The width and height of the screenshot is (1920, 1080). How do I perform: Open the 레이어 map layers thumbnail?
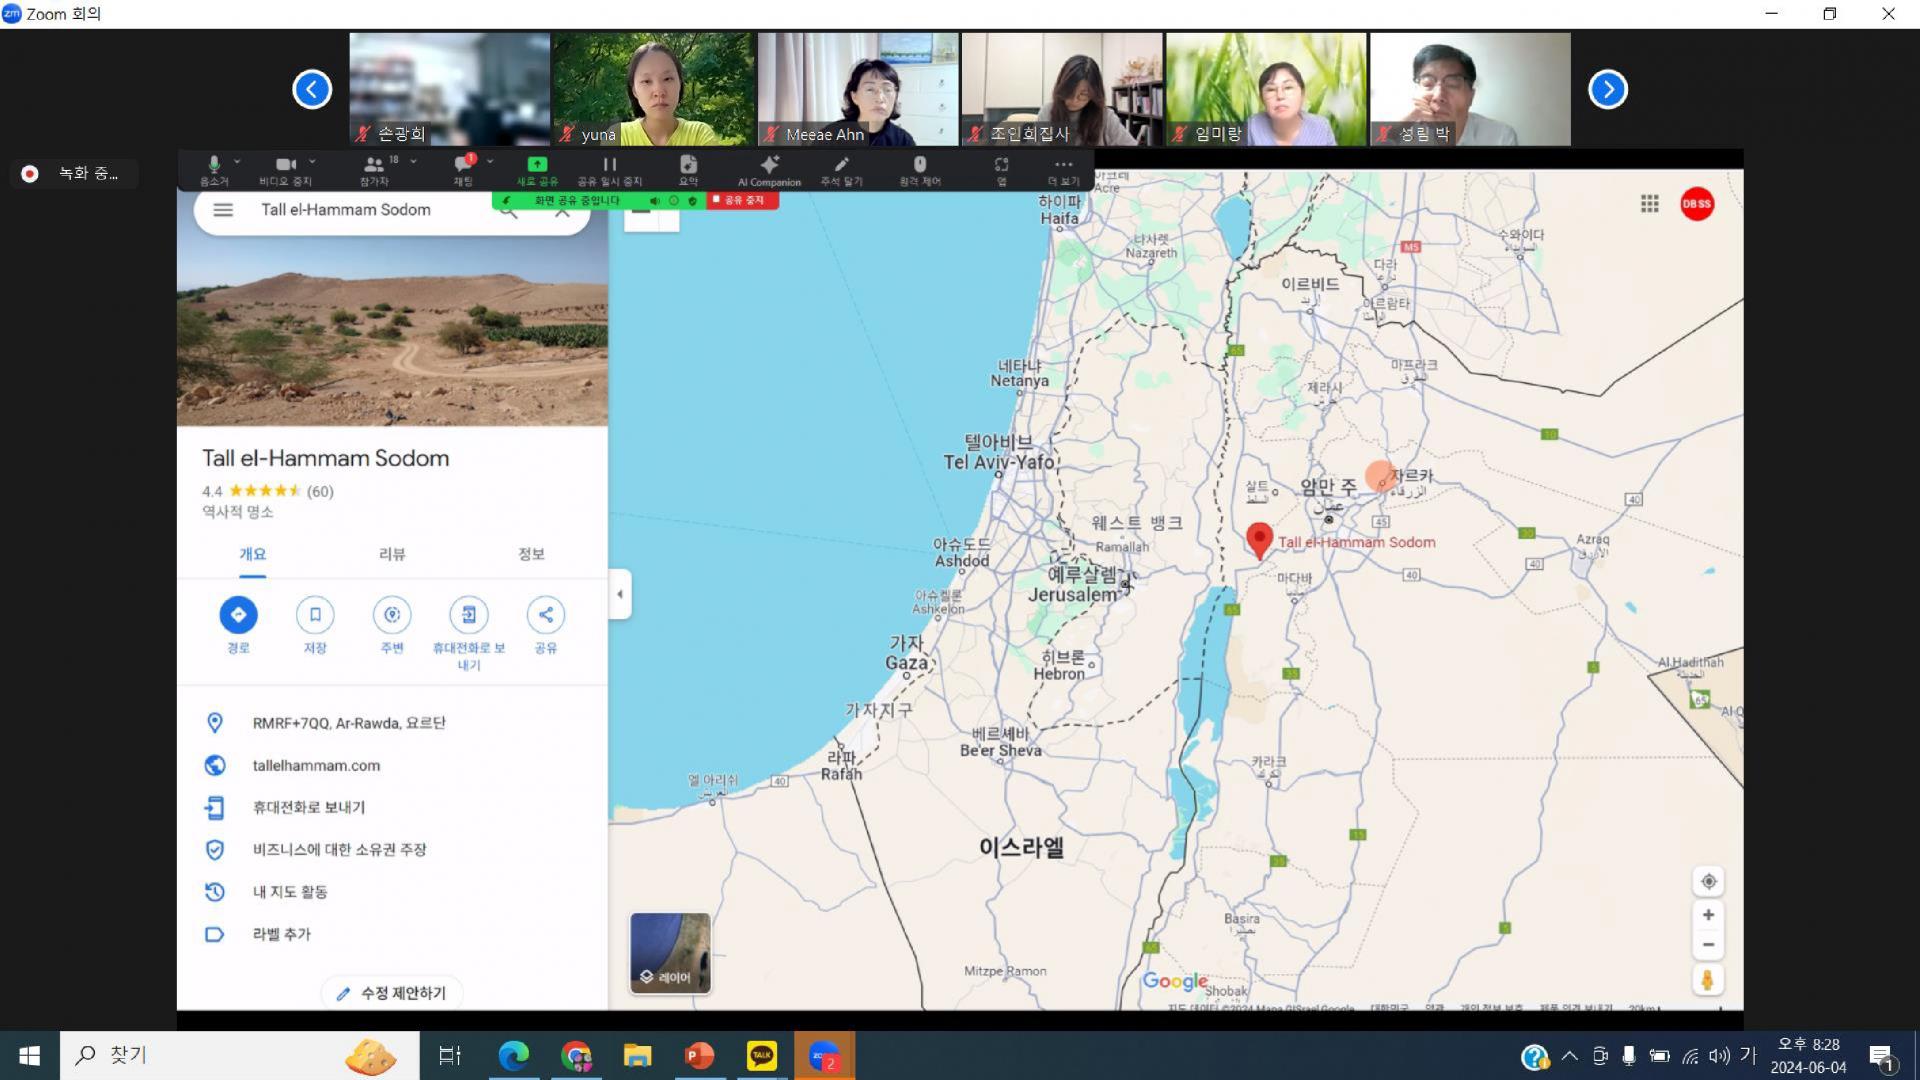click(670, 953)
